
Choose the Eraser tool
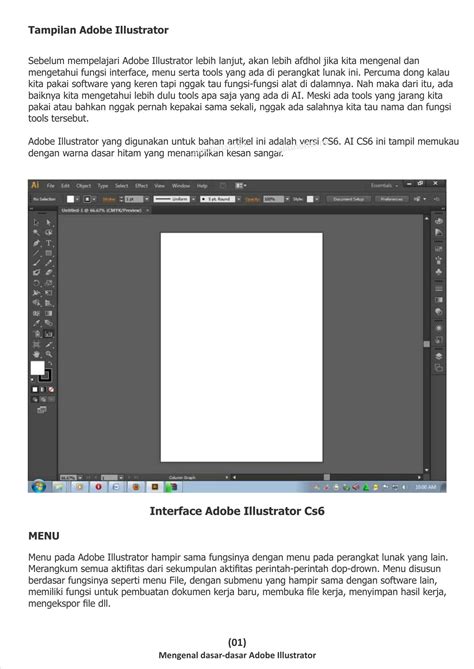[49, 273]
